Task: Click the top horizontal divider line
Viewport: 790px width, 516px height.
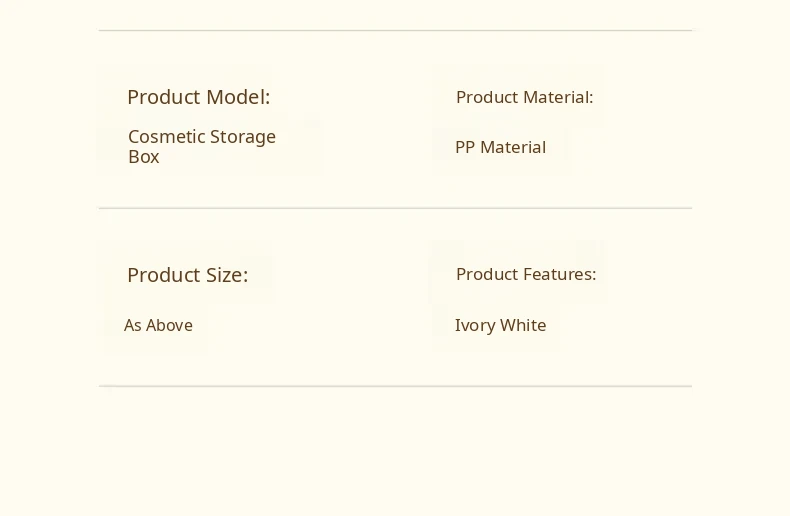Action: (x=396, y=30)
